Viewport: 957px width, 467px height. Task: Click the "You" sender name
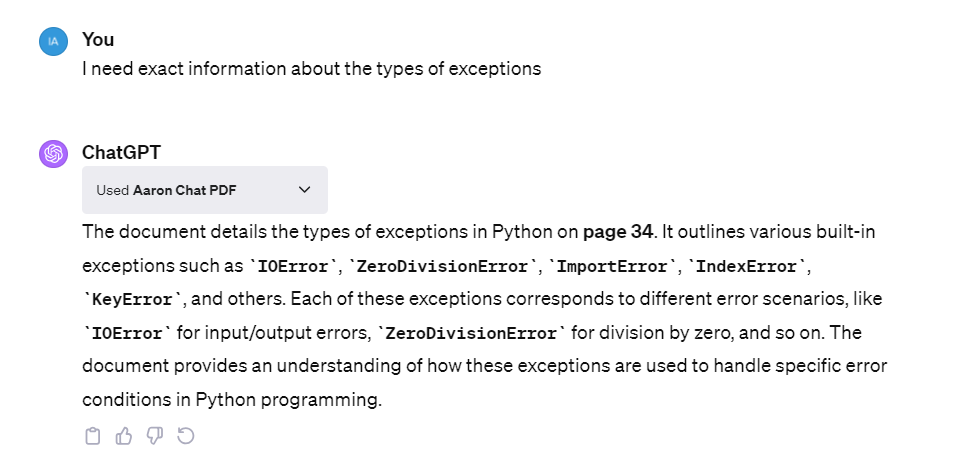[x=98, y=40]
